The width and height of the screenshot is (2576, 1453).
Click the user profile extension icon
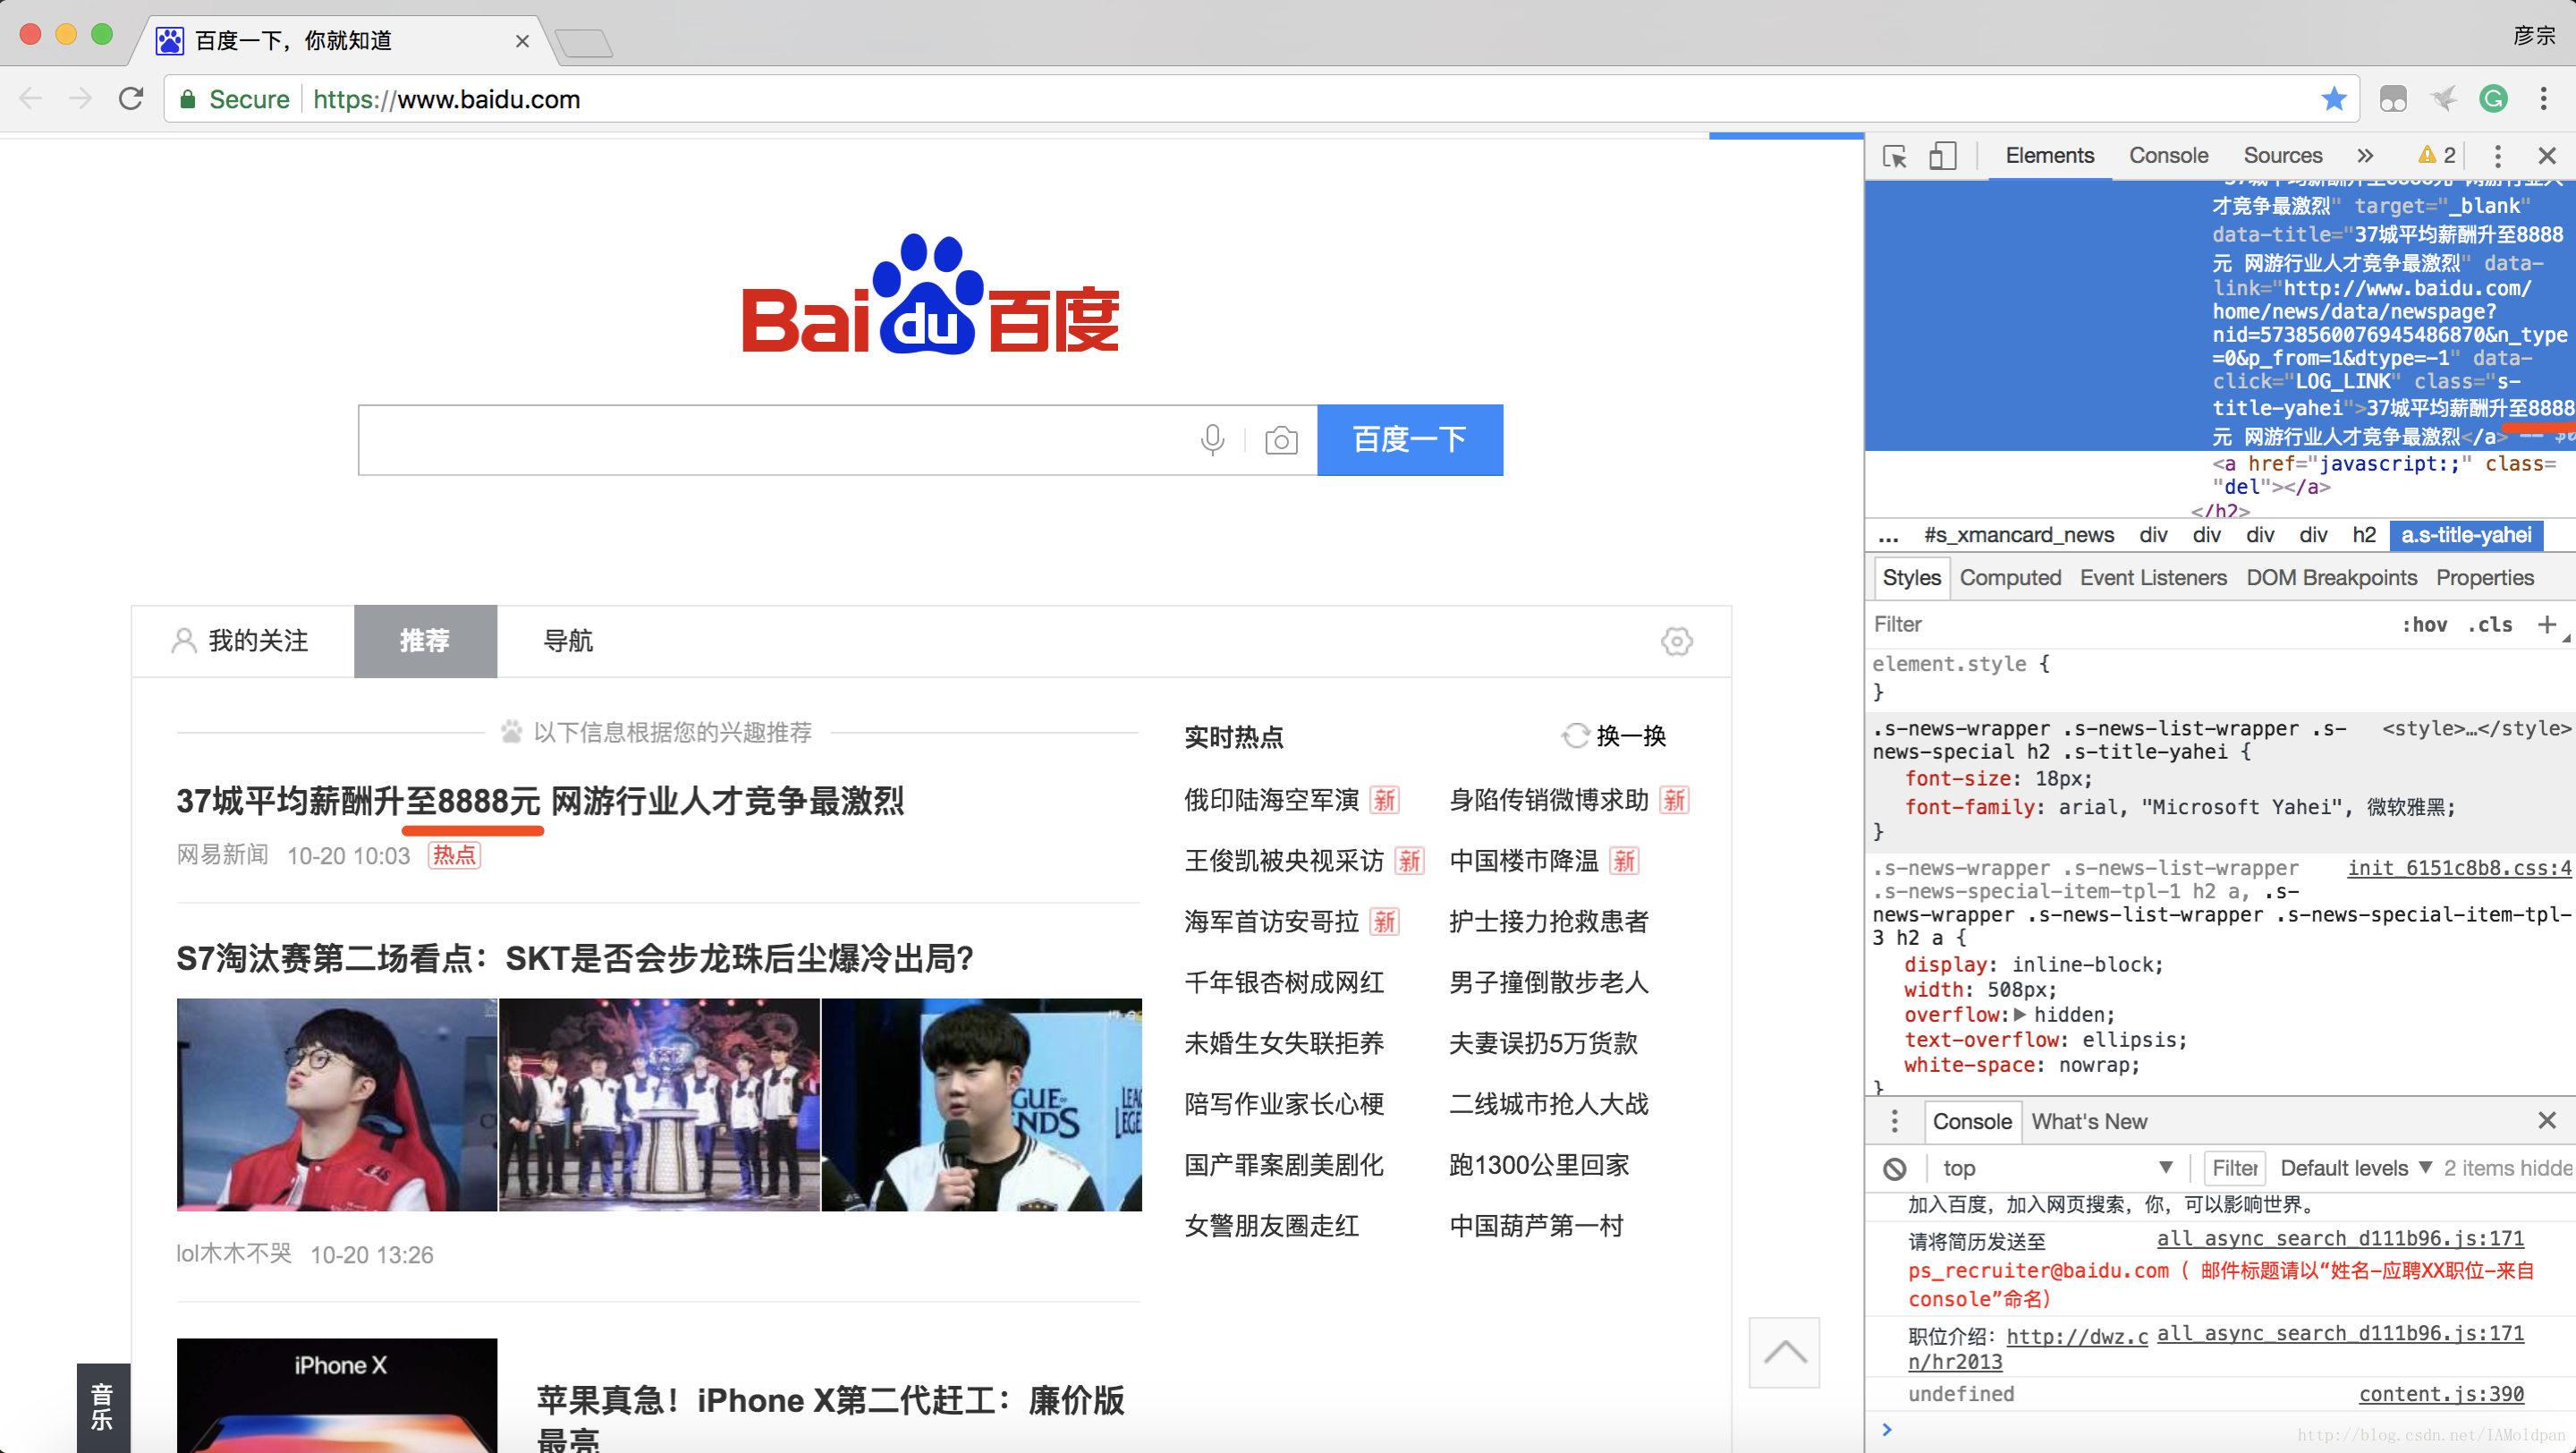tap(2393, 99)
